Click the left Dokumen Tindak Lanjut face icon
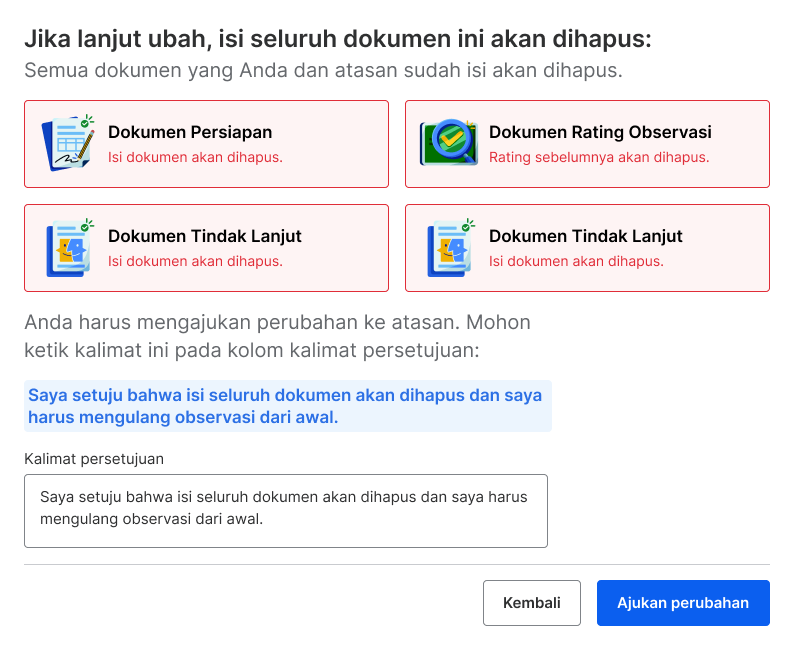794x650 pixels. (70, 248)
